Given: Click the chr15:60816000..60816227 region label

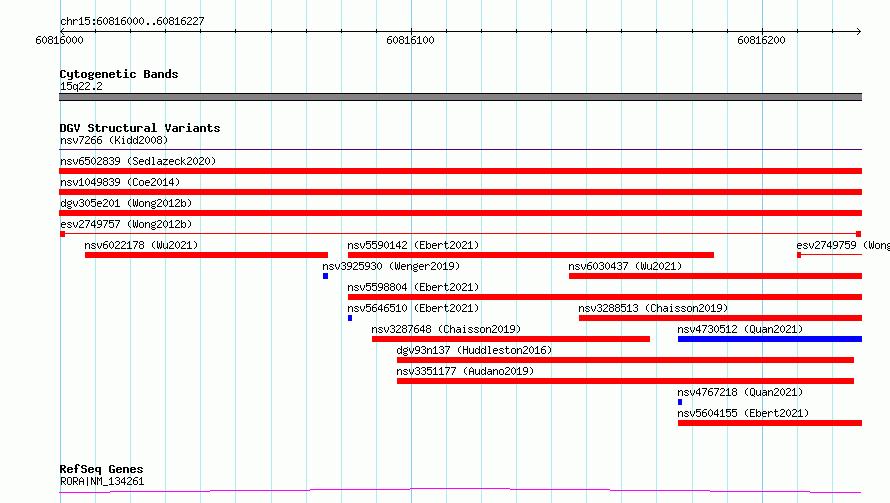Looking at the screenshot, I should tap(132, 21).
